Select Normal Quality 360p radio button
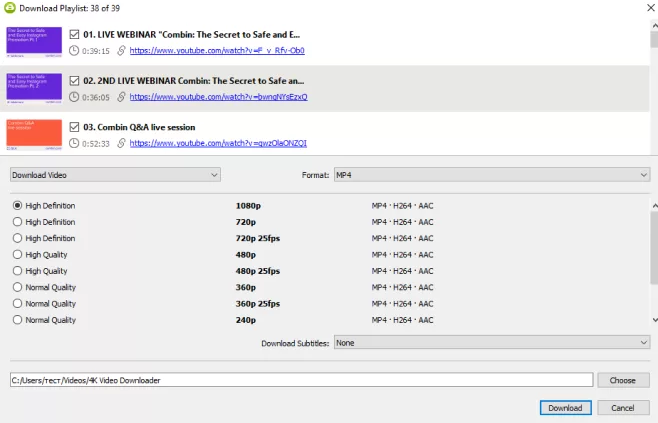658x423 pixels. pyautogui.click(x=17, y=287)
